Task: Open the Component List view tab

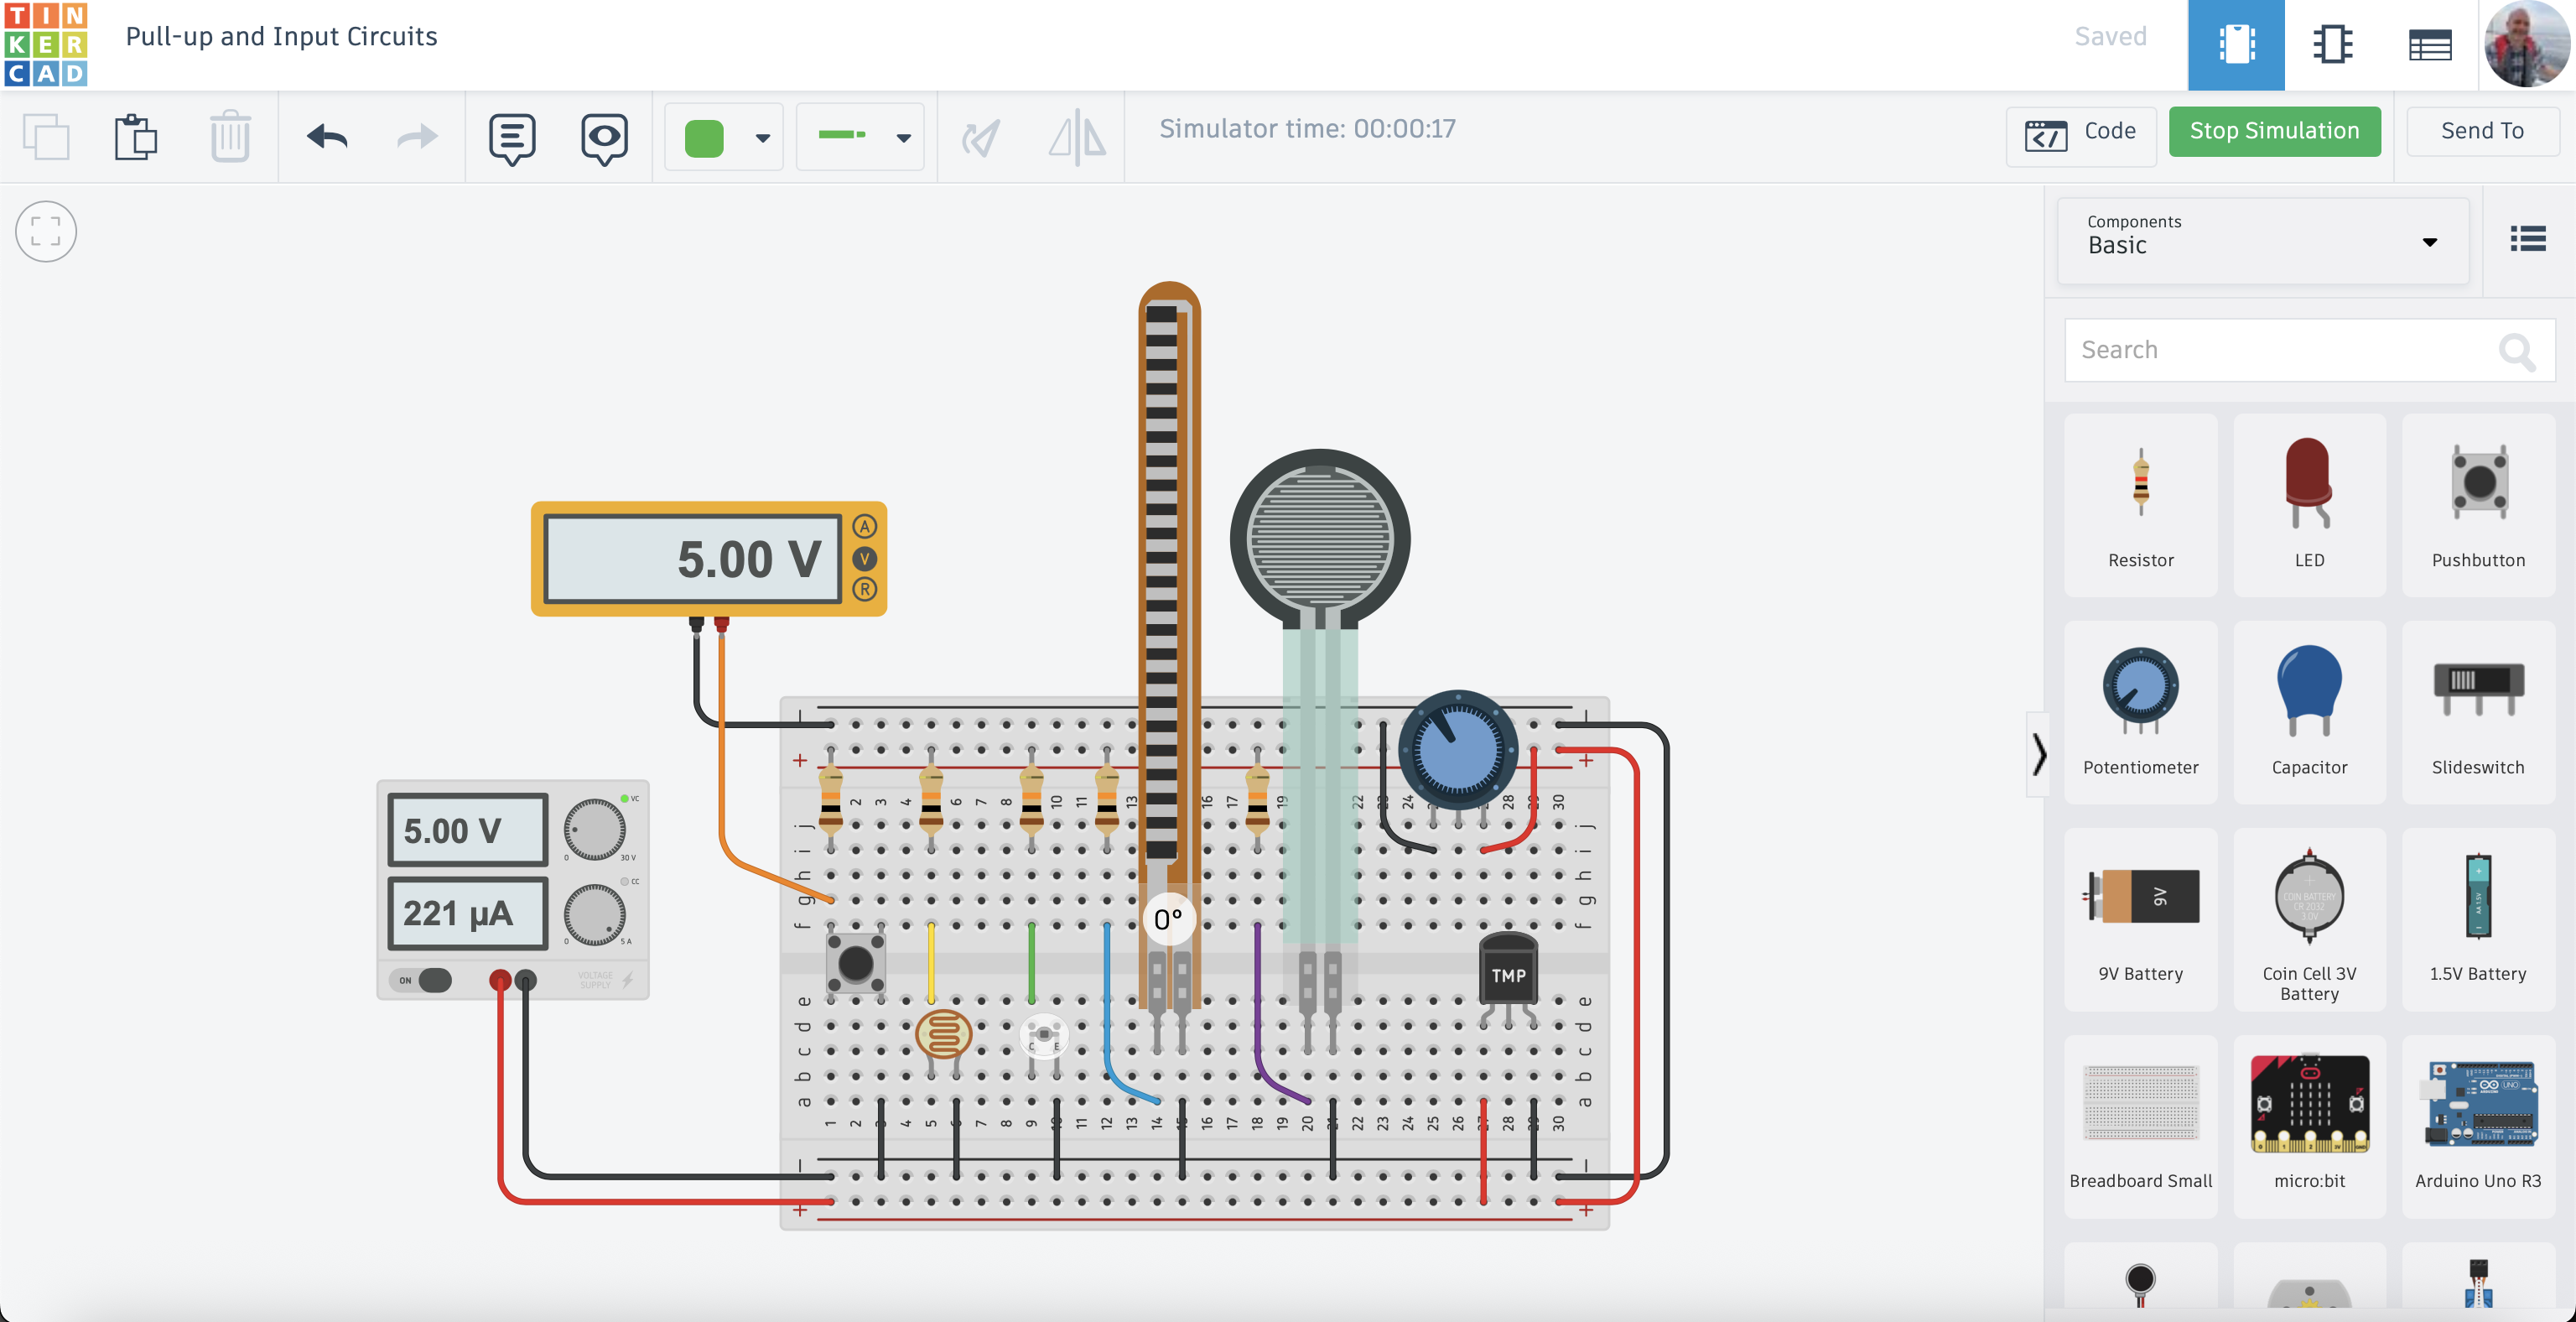Action: point(2430,45)
